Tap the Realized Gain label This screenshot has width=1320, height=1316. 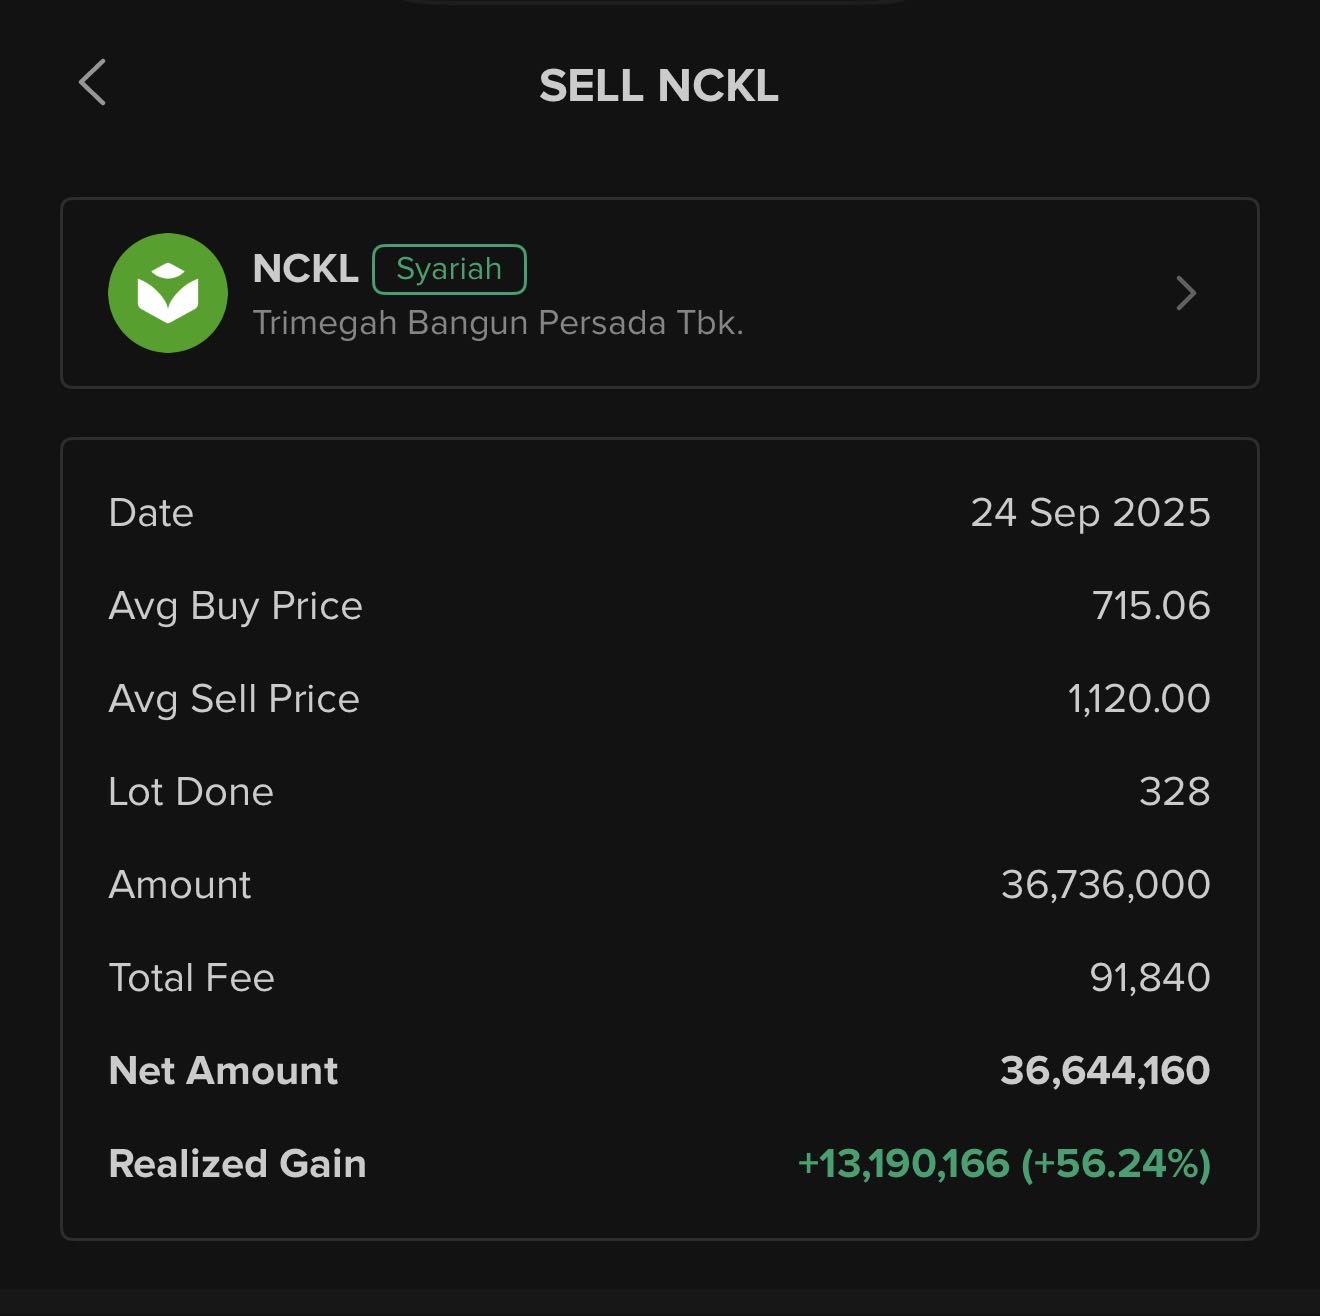(237, 1164)
